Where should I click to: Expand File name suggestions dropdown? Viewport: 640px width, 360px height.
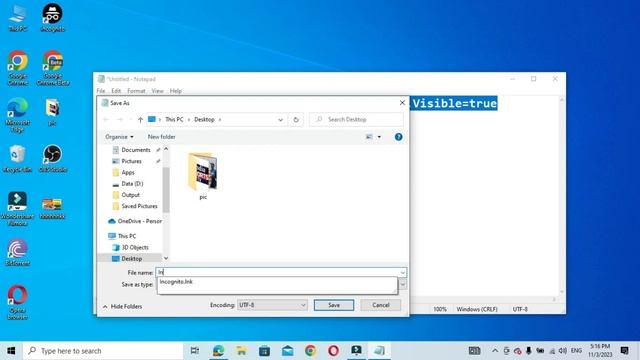[402, 272]
